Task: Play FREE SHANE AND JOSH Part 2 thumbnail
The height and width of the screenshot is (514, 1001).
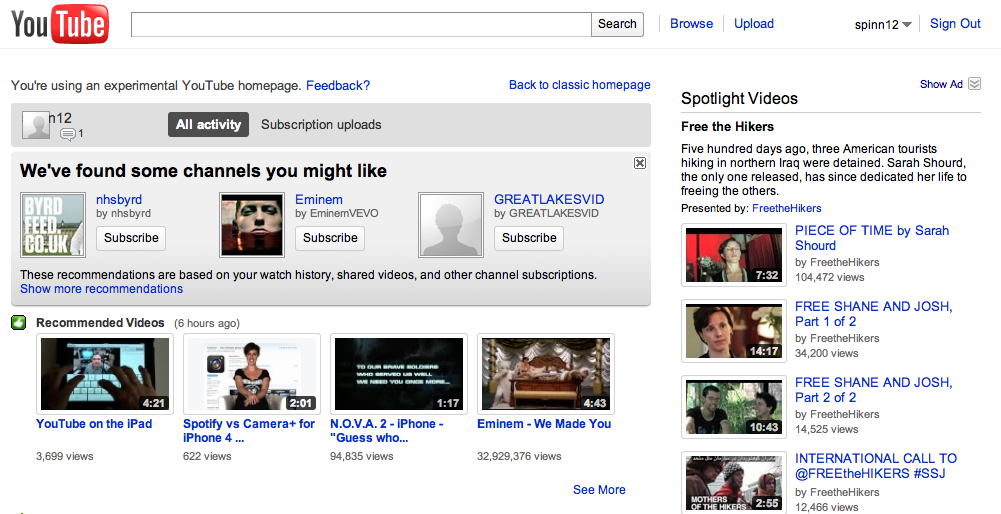Action: [734, 407]
